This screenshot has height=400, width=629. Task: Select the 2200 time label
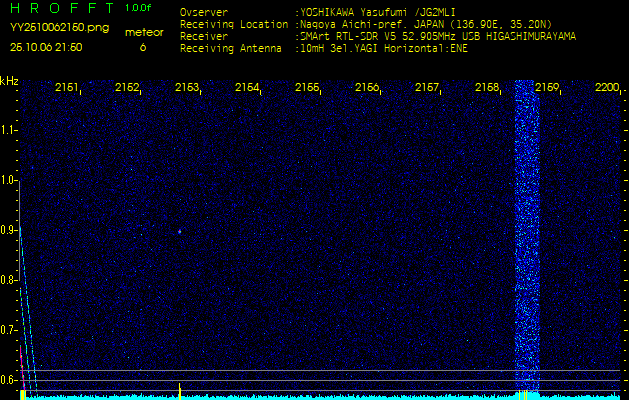[607, 88]
